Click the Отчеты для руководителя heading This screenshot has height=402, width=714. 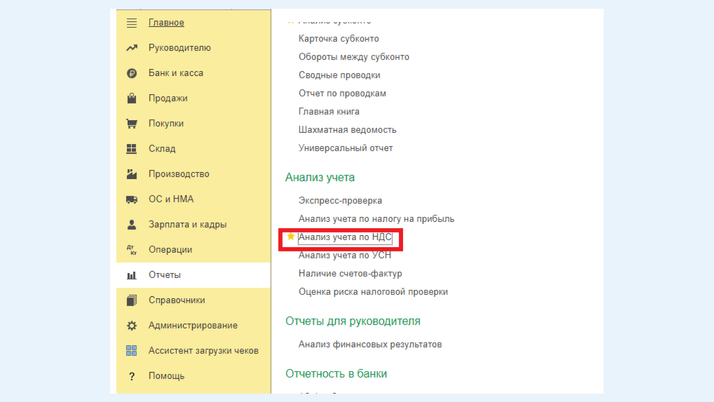click(x=353, y=321)
